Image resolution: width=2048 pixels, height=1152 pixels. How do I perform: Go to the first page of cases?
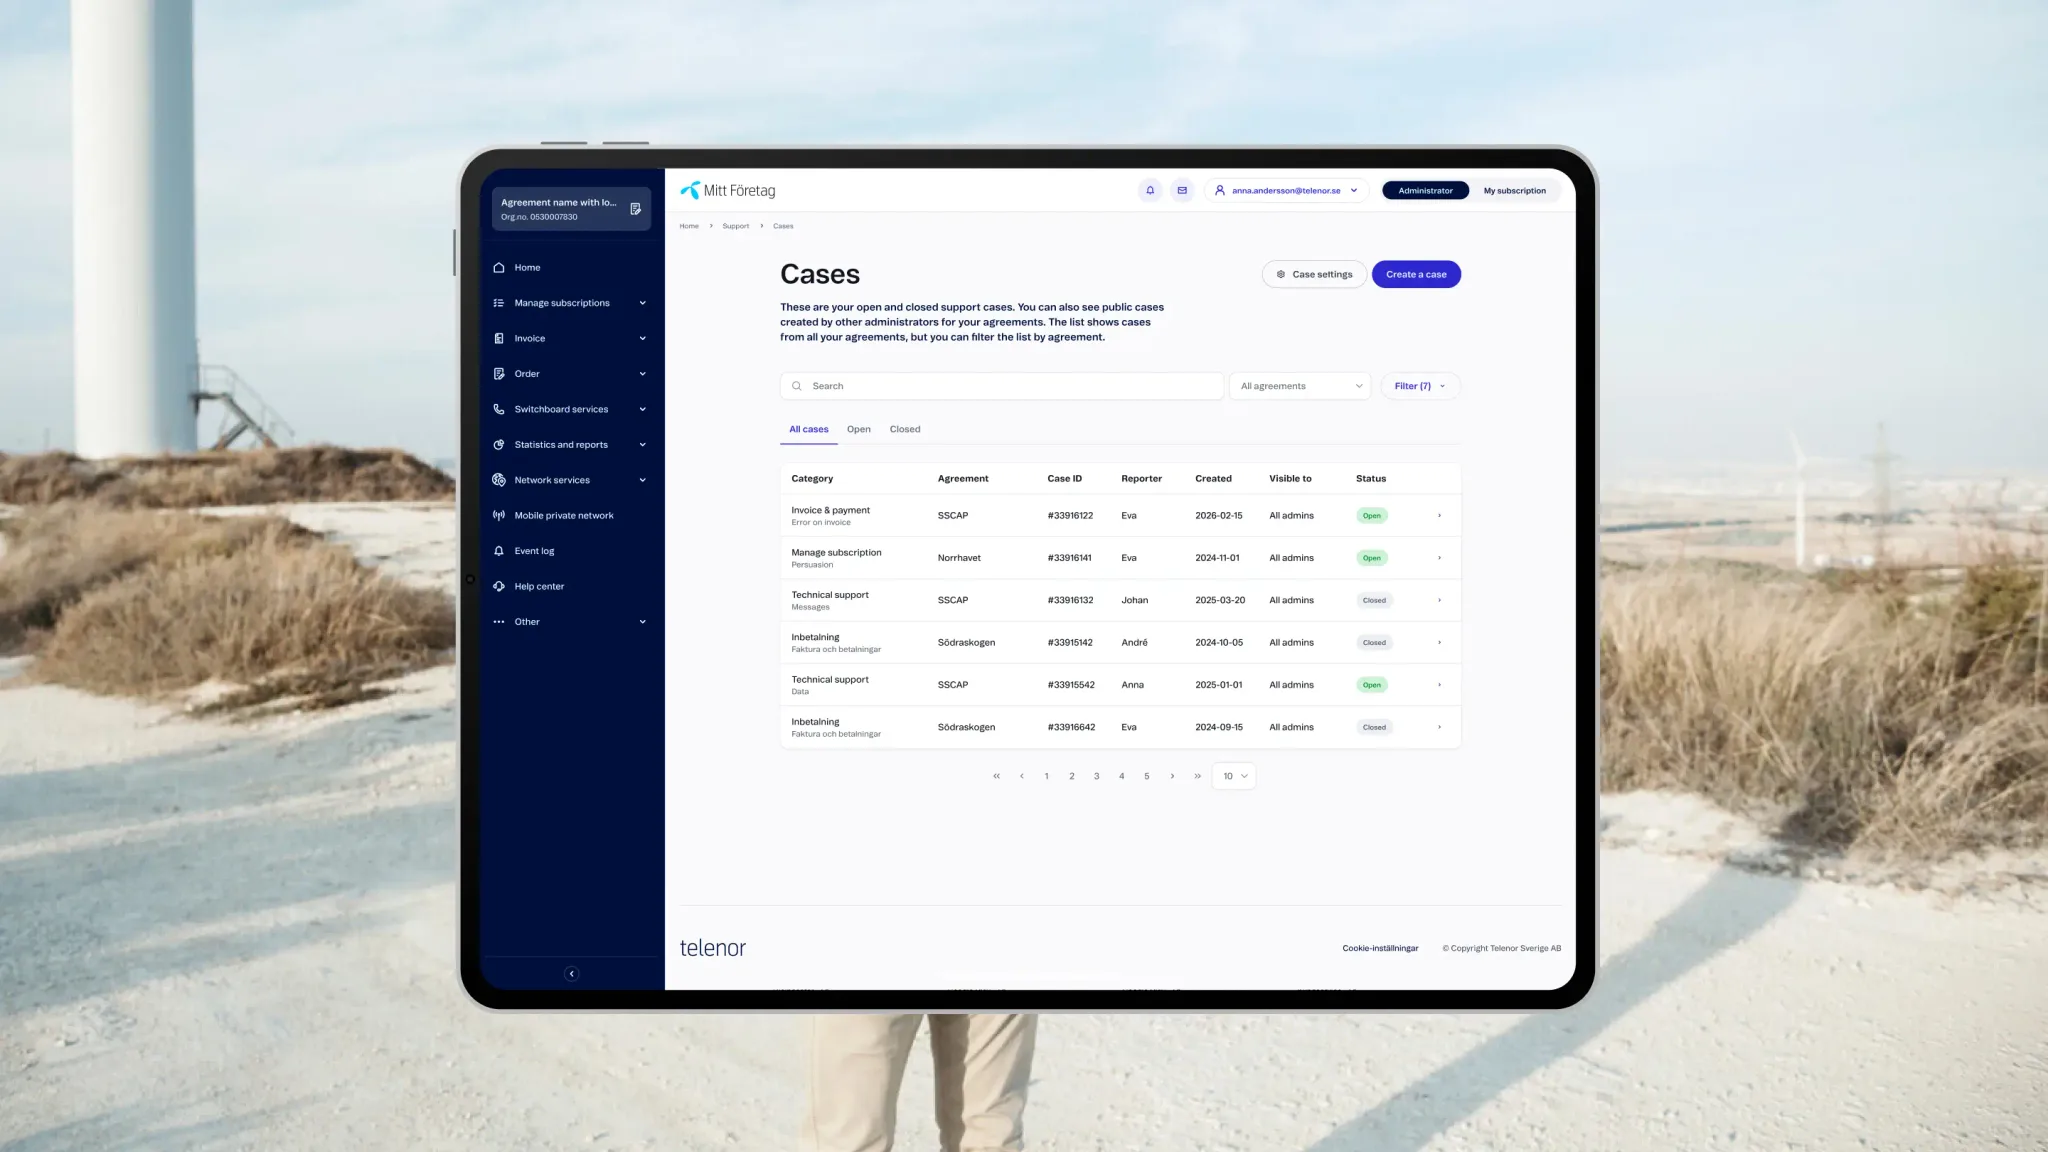coord(996,776)
